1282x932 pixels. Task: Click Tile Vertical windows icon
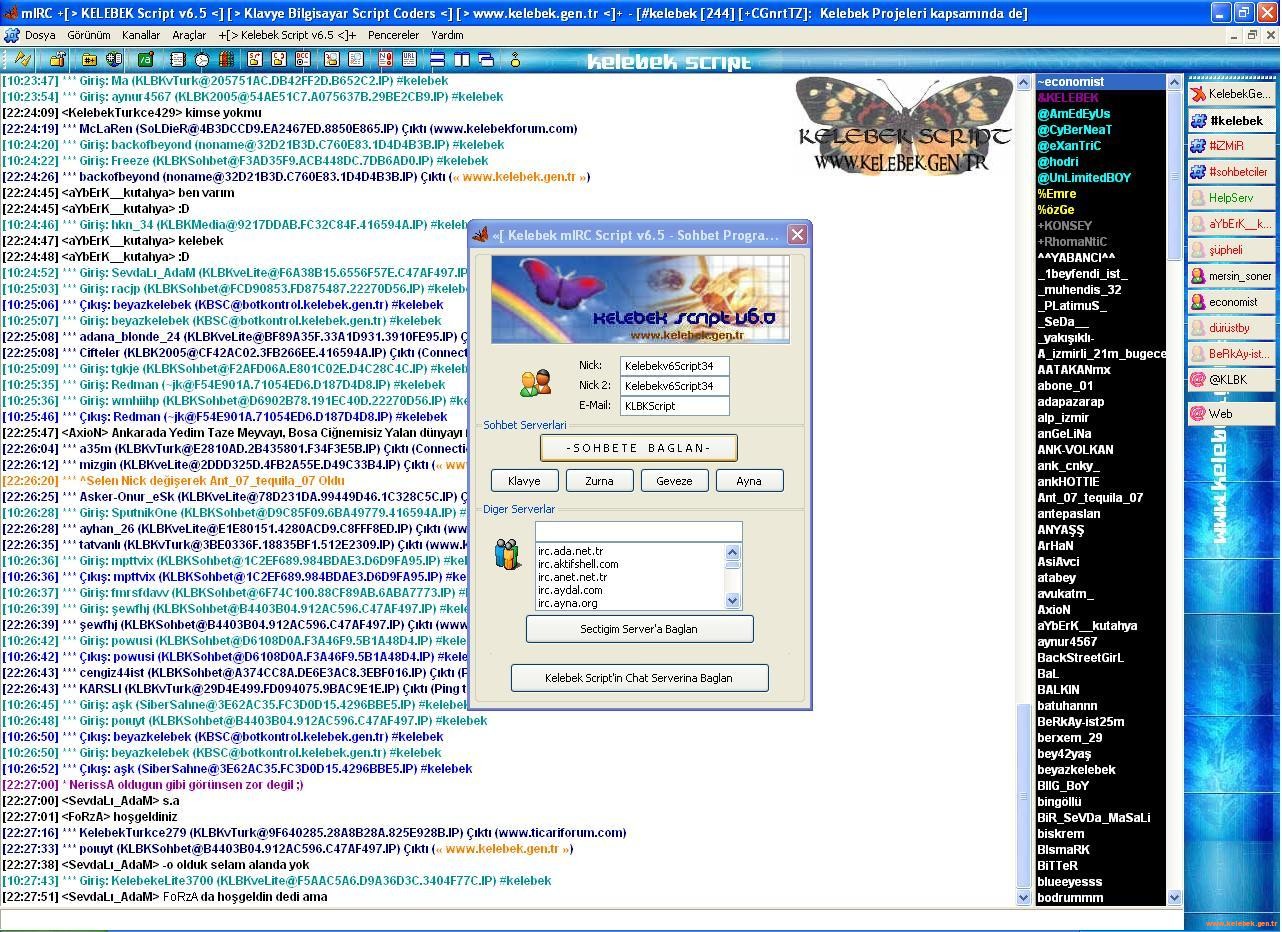[462, 60]
